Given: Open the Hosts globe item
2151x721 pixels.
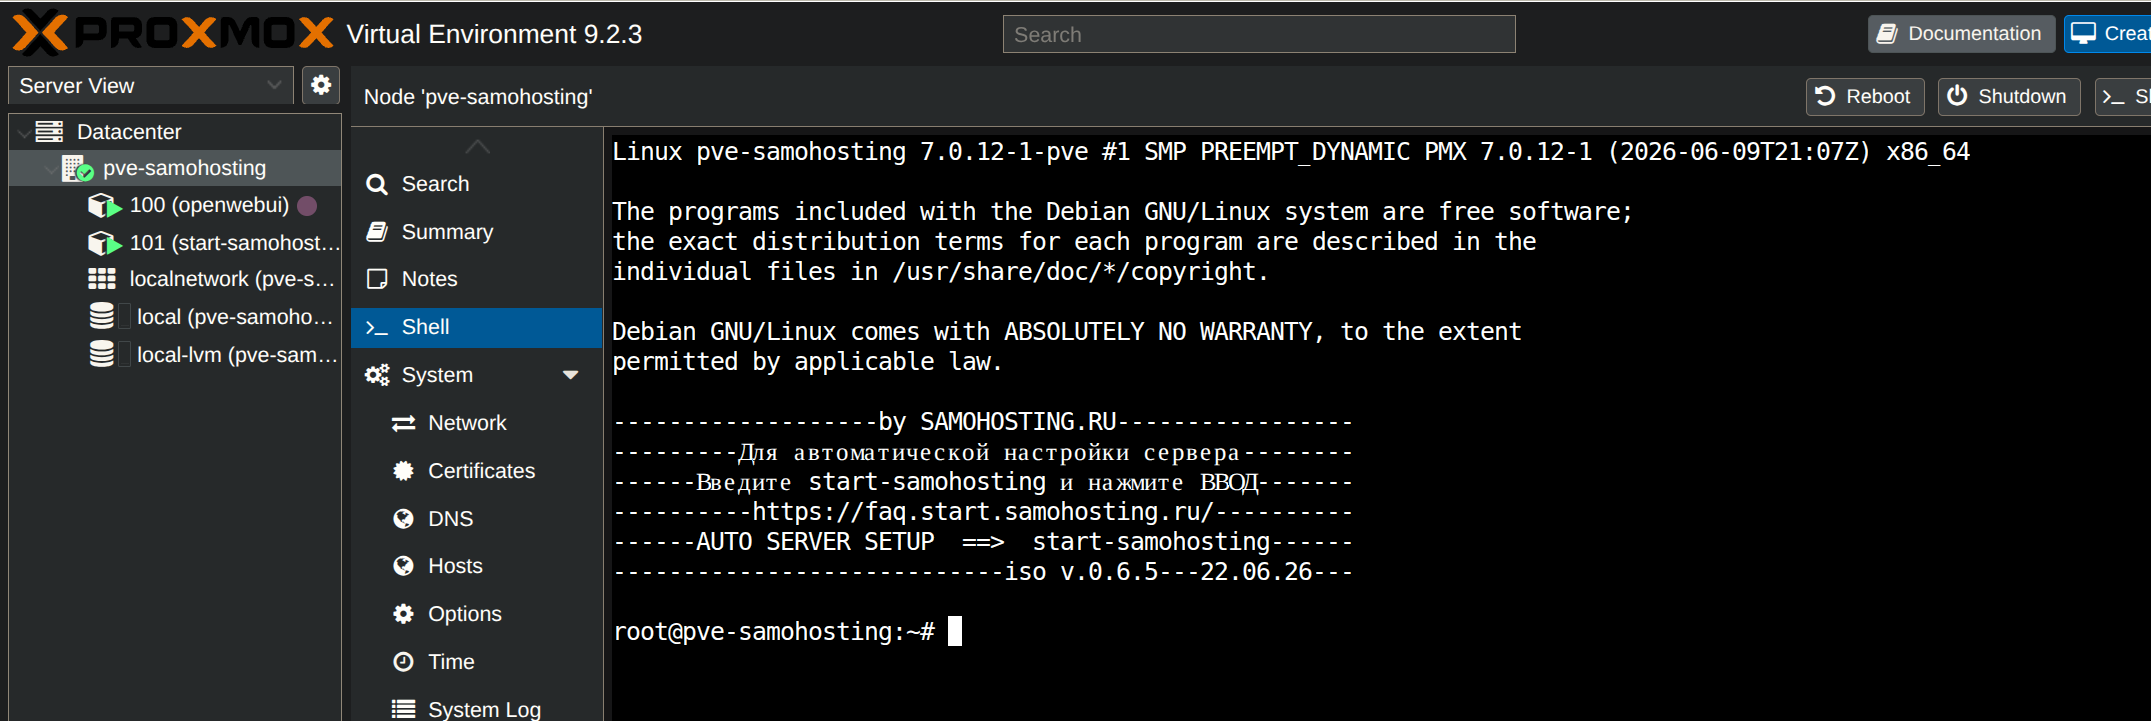Looking at the screenshot, I should coord(476,566).
